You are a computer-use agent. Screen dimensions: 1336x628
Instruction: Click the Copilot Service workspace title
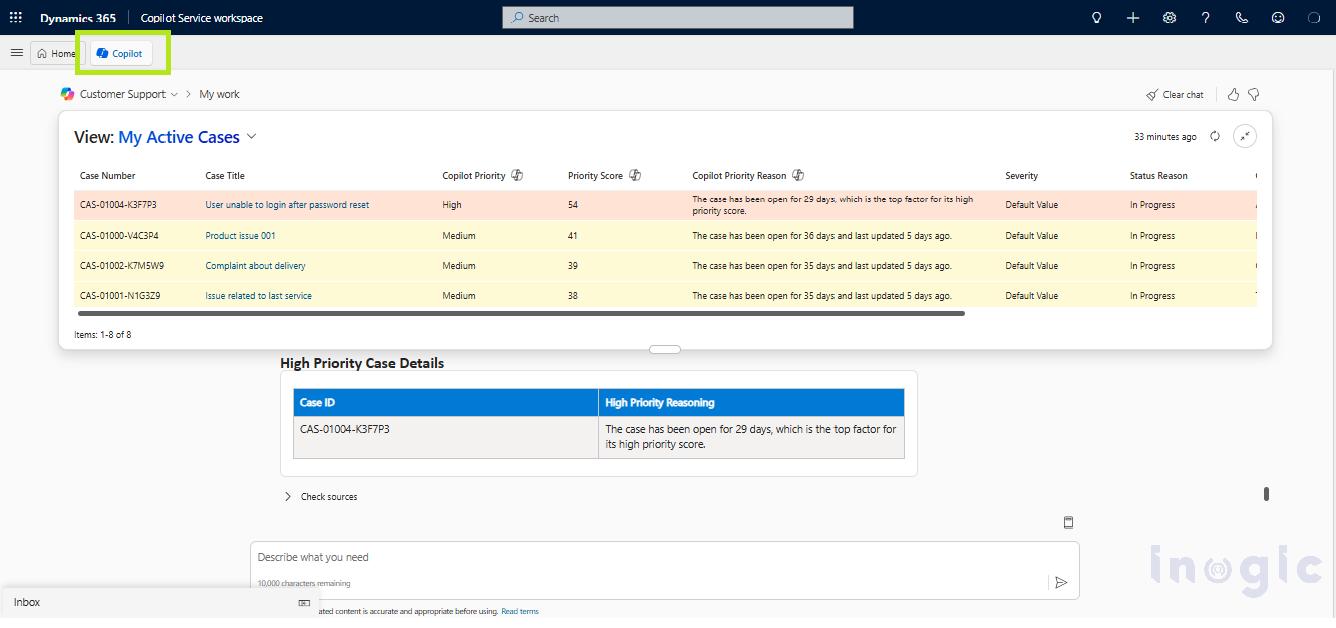[202, 18]
